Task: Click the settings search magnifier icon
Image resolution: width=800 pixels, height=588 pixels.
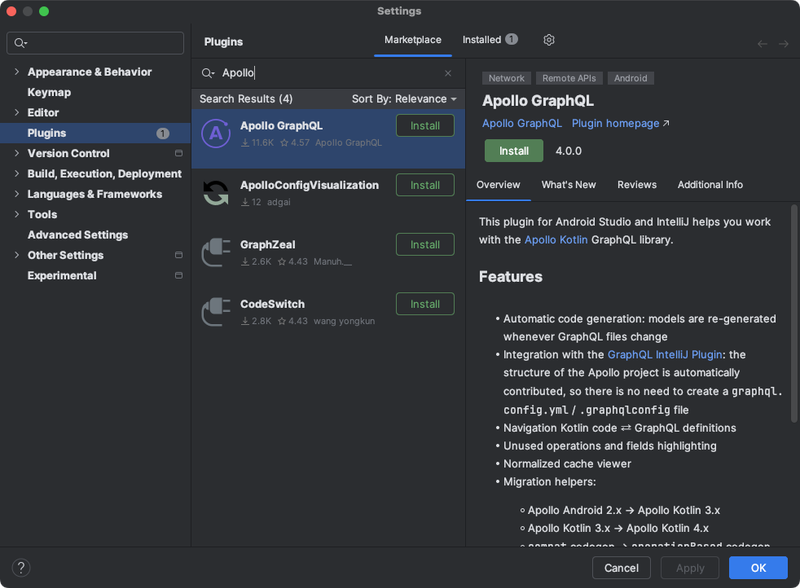Action: (x=20, y=43)
